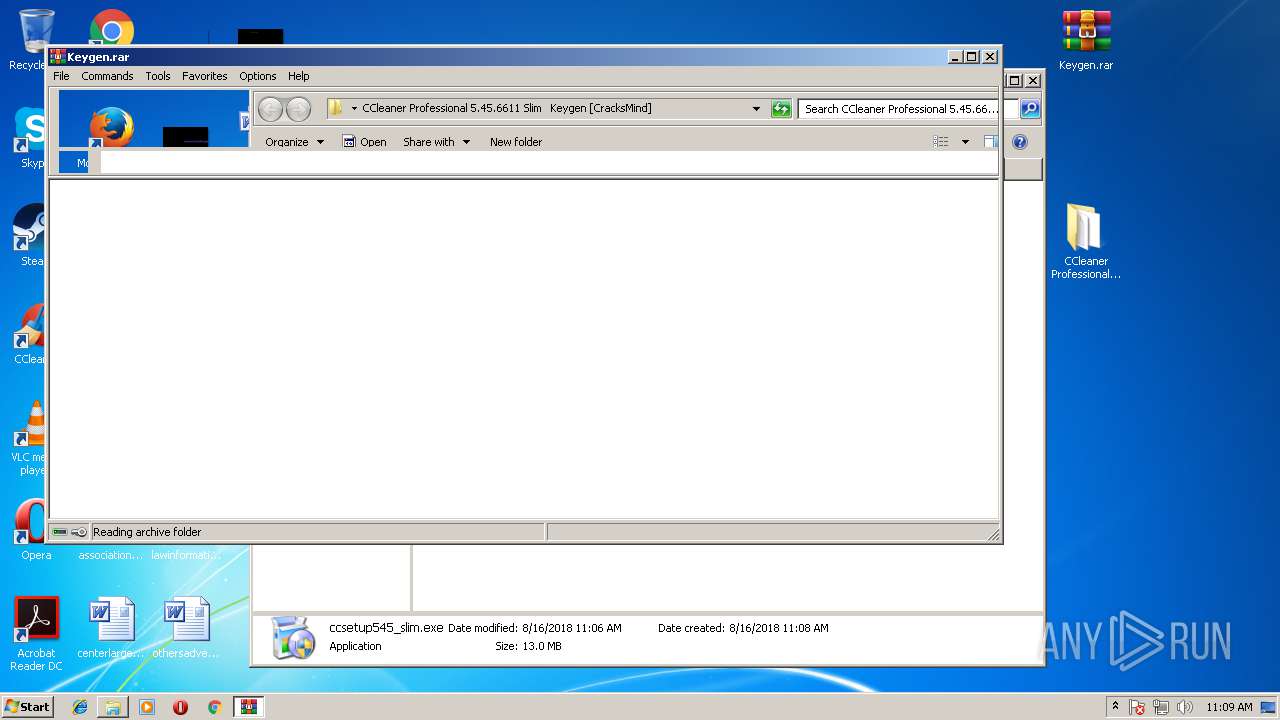Click the Keygen.rar title bar icon
The image size is (1280, 720).
pos(58,57)
